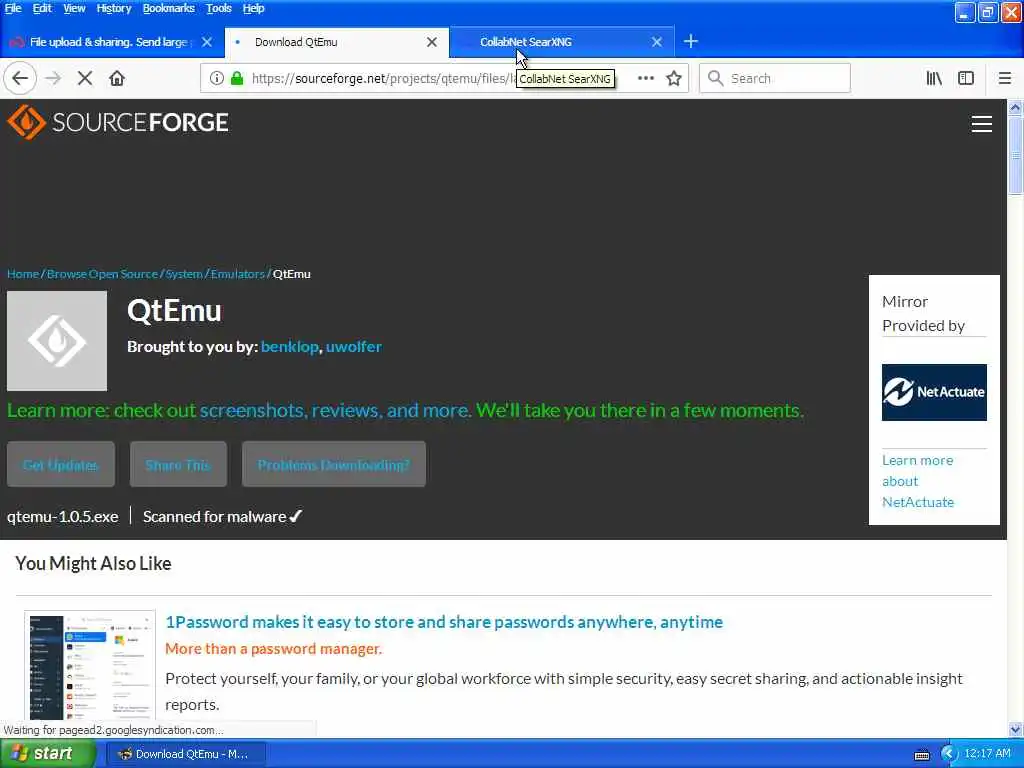Follow the System breadcrumb link
The width and height of the screenshot is (1024, 768).
[x=184, y=274]
